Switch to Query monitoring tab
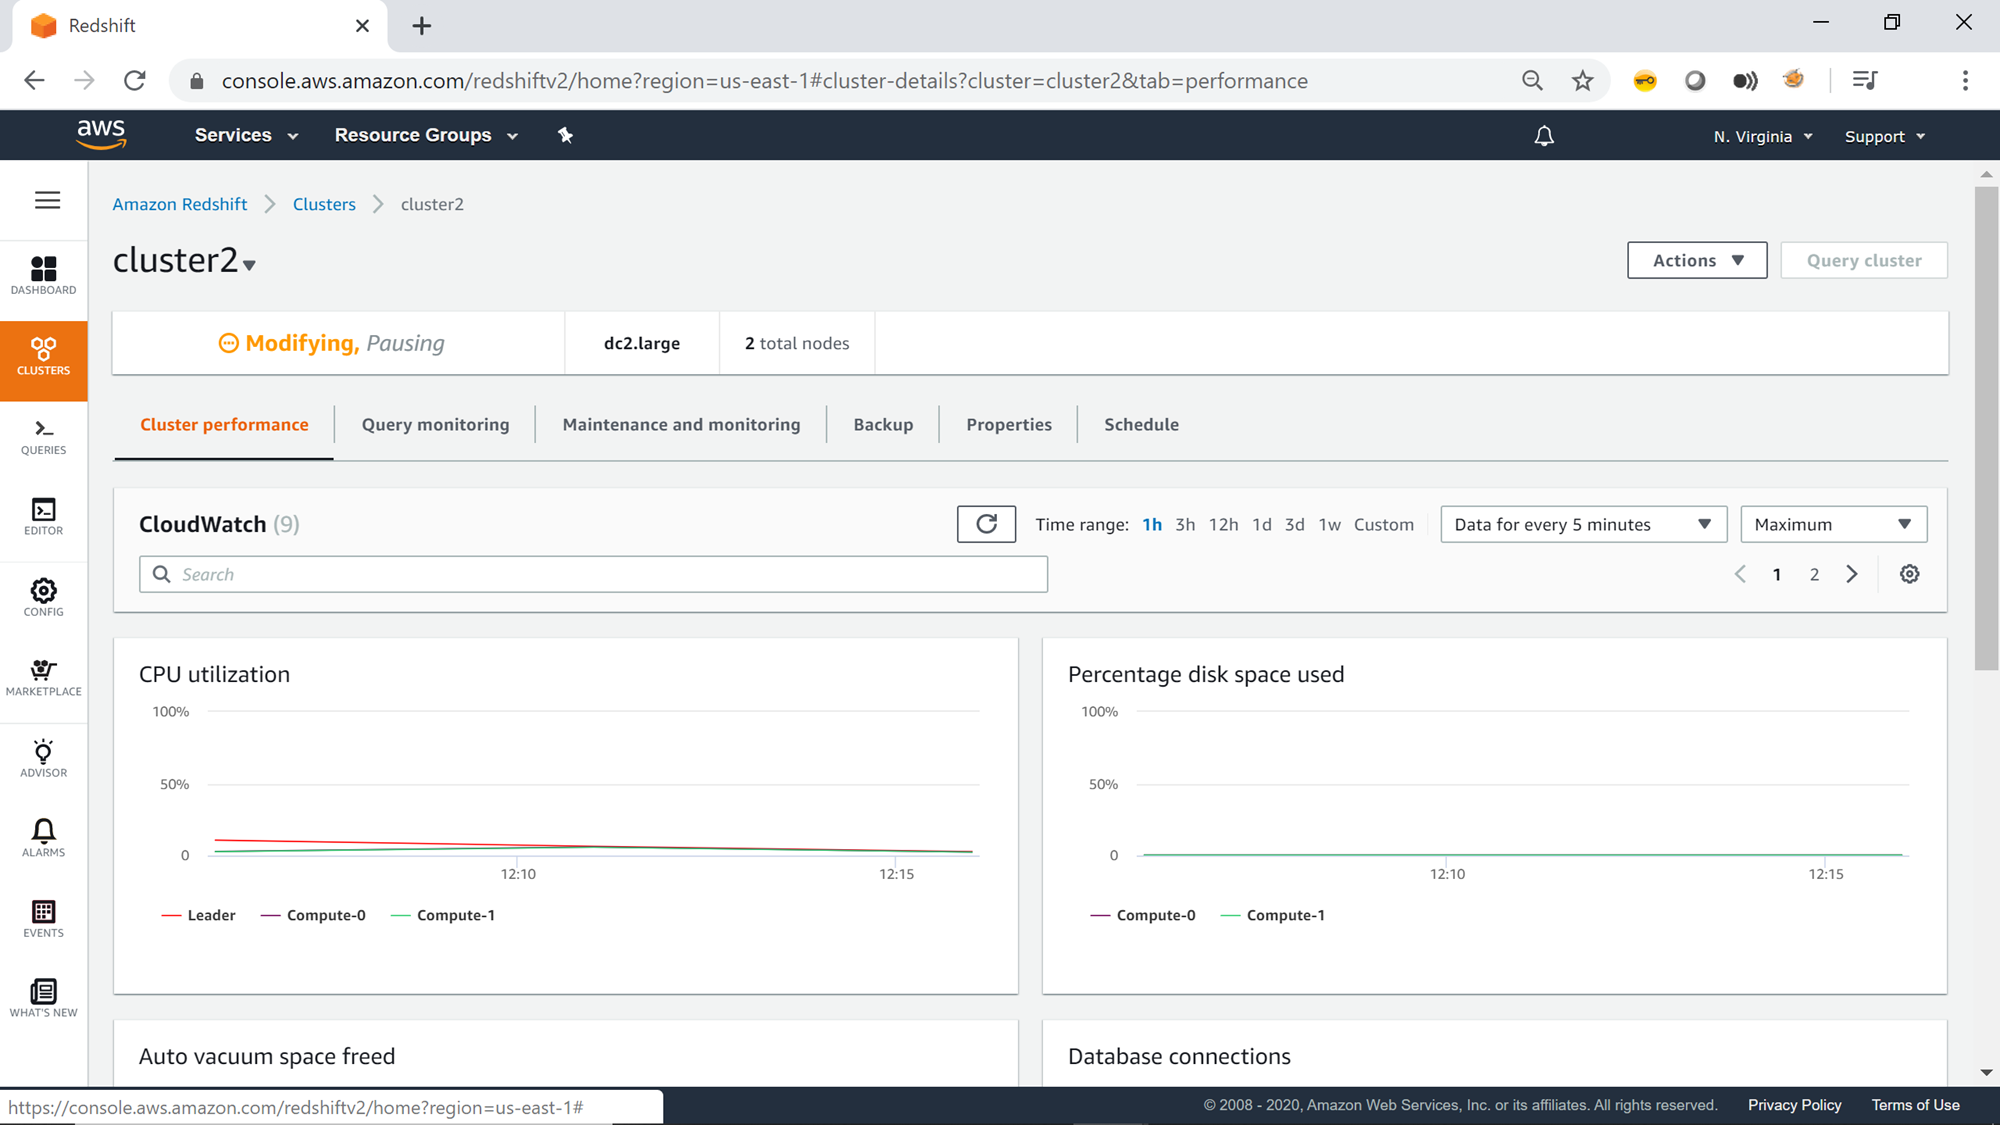Screen dimensions: 2000x1125 click(x=435, y=424)
